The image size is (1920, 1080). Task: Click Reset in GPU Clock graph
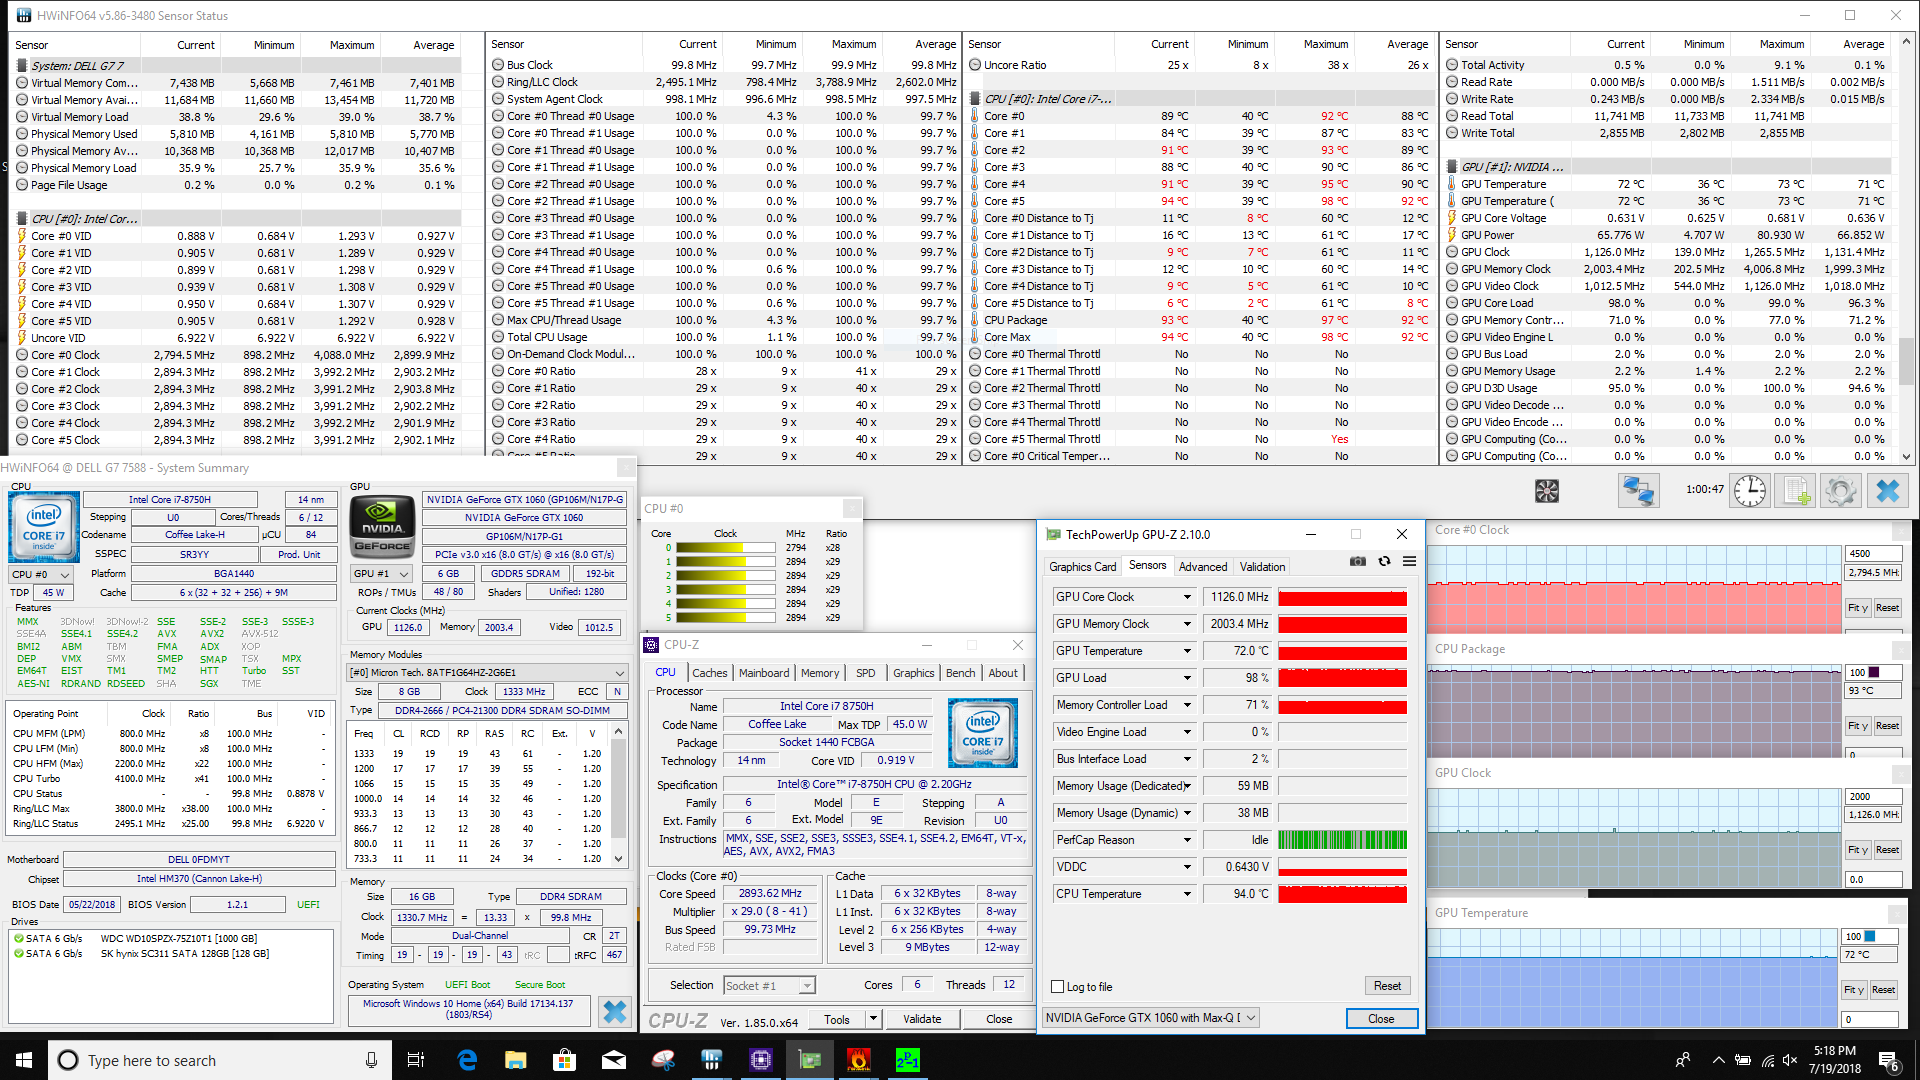1887,850
